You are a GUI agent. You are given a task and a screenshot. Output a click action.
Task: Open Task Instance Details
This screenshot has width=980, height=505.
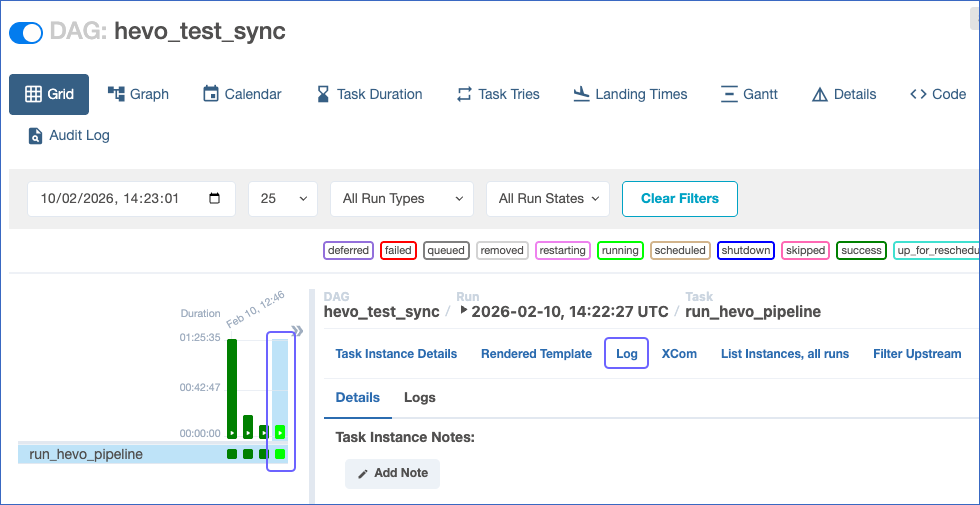(396, 354)
